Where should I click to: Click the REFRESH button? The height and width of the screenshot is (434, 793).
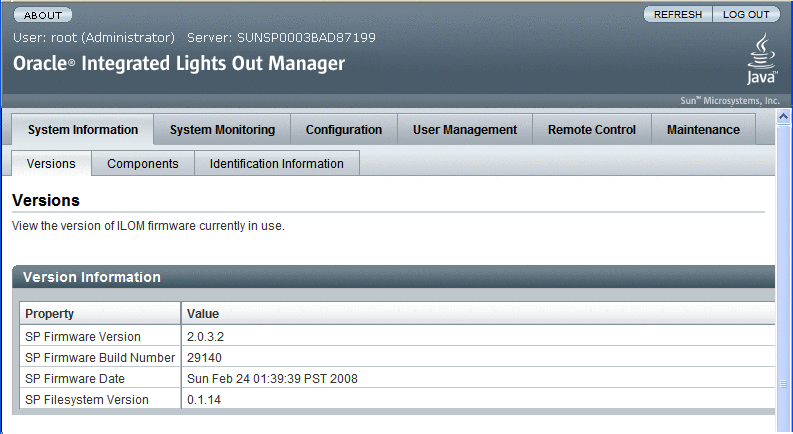tap(678, 15)
